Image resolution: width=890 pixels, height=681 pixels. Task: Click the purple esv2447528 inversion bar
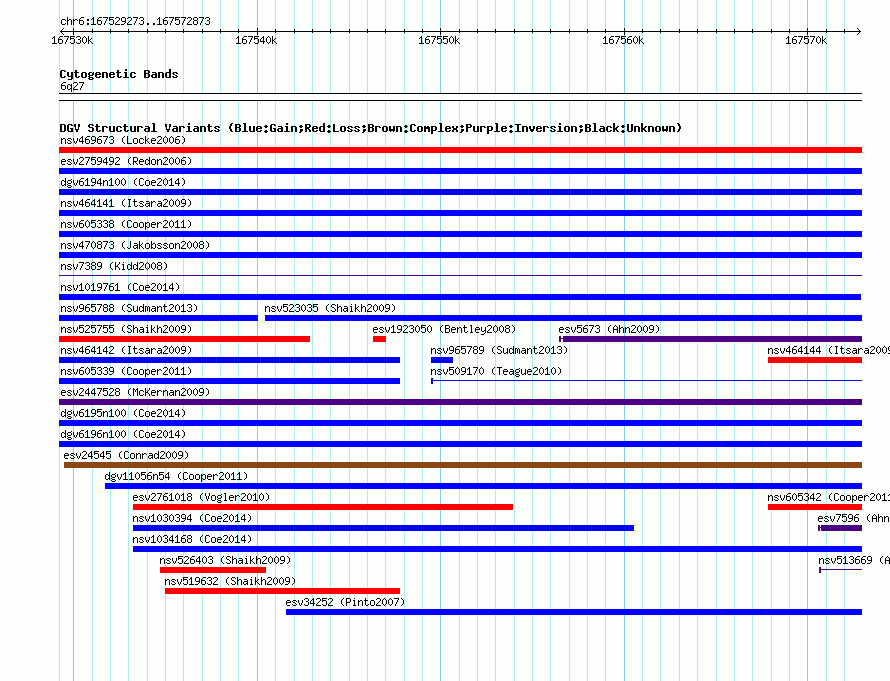point(460,402)
